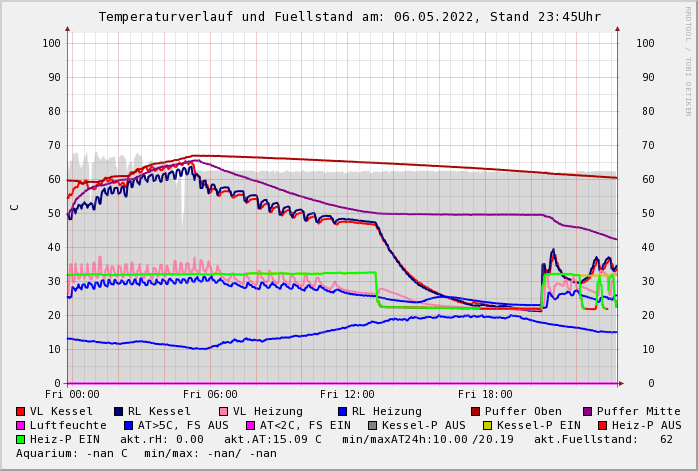Click the Fri 06:00 time axis label
Screen dimensions: 698x471
point(210,395)
